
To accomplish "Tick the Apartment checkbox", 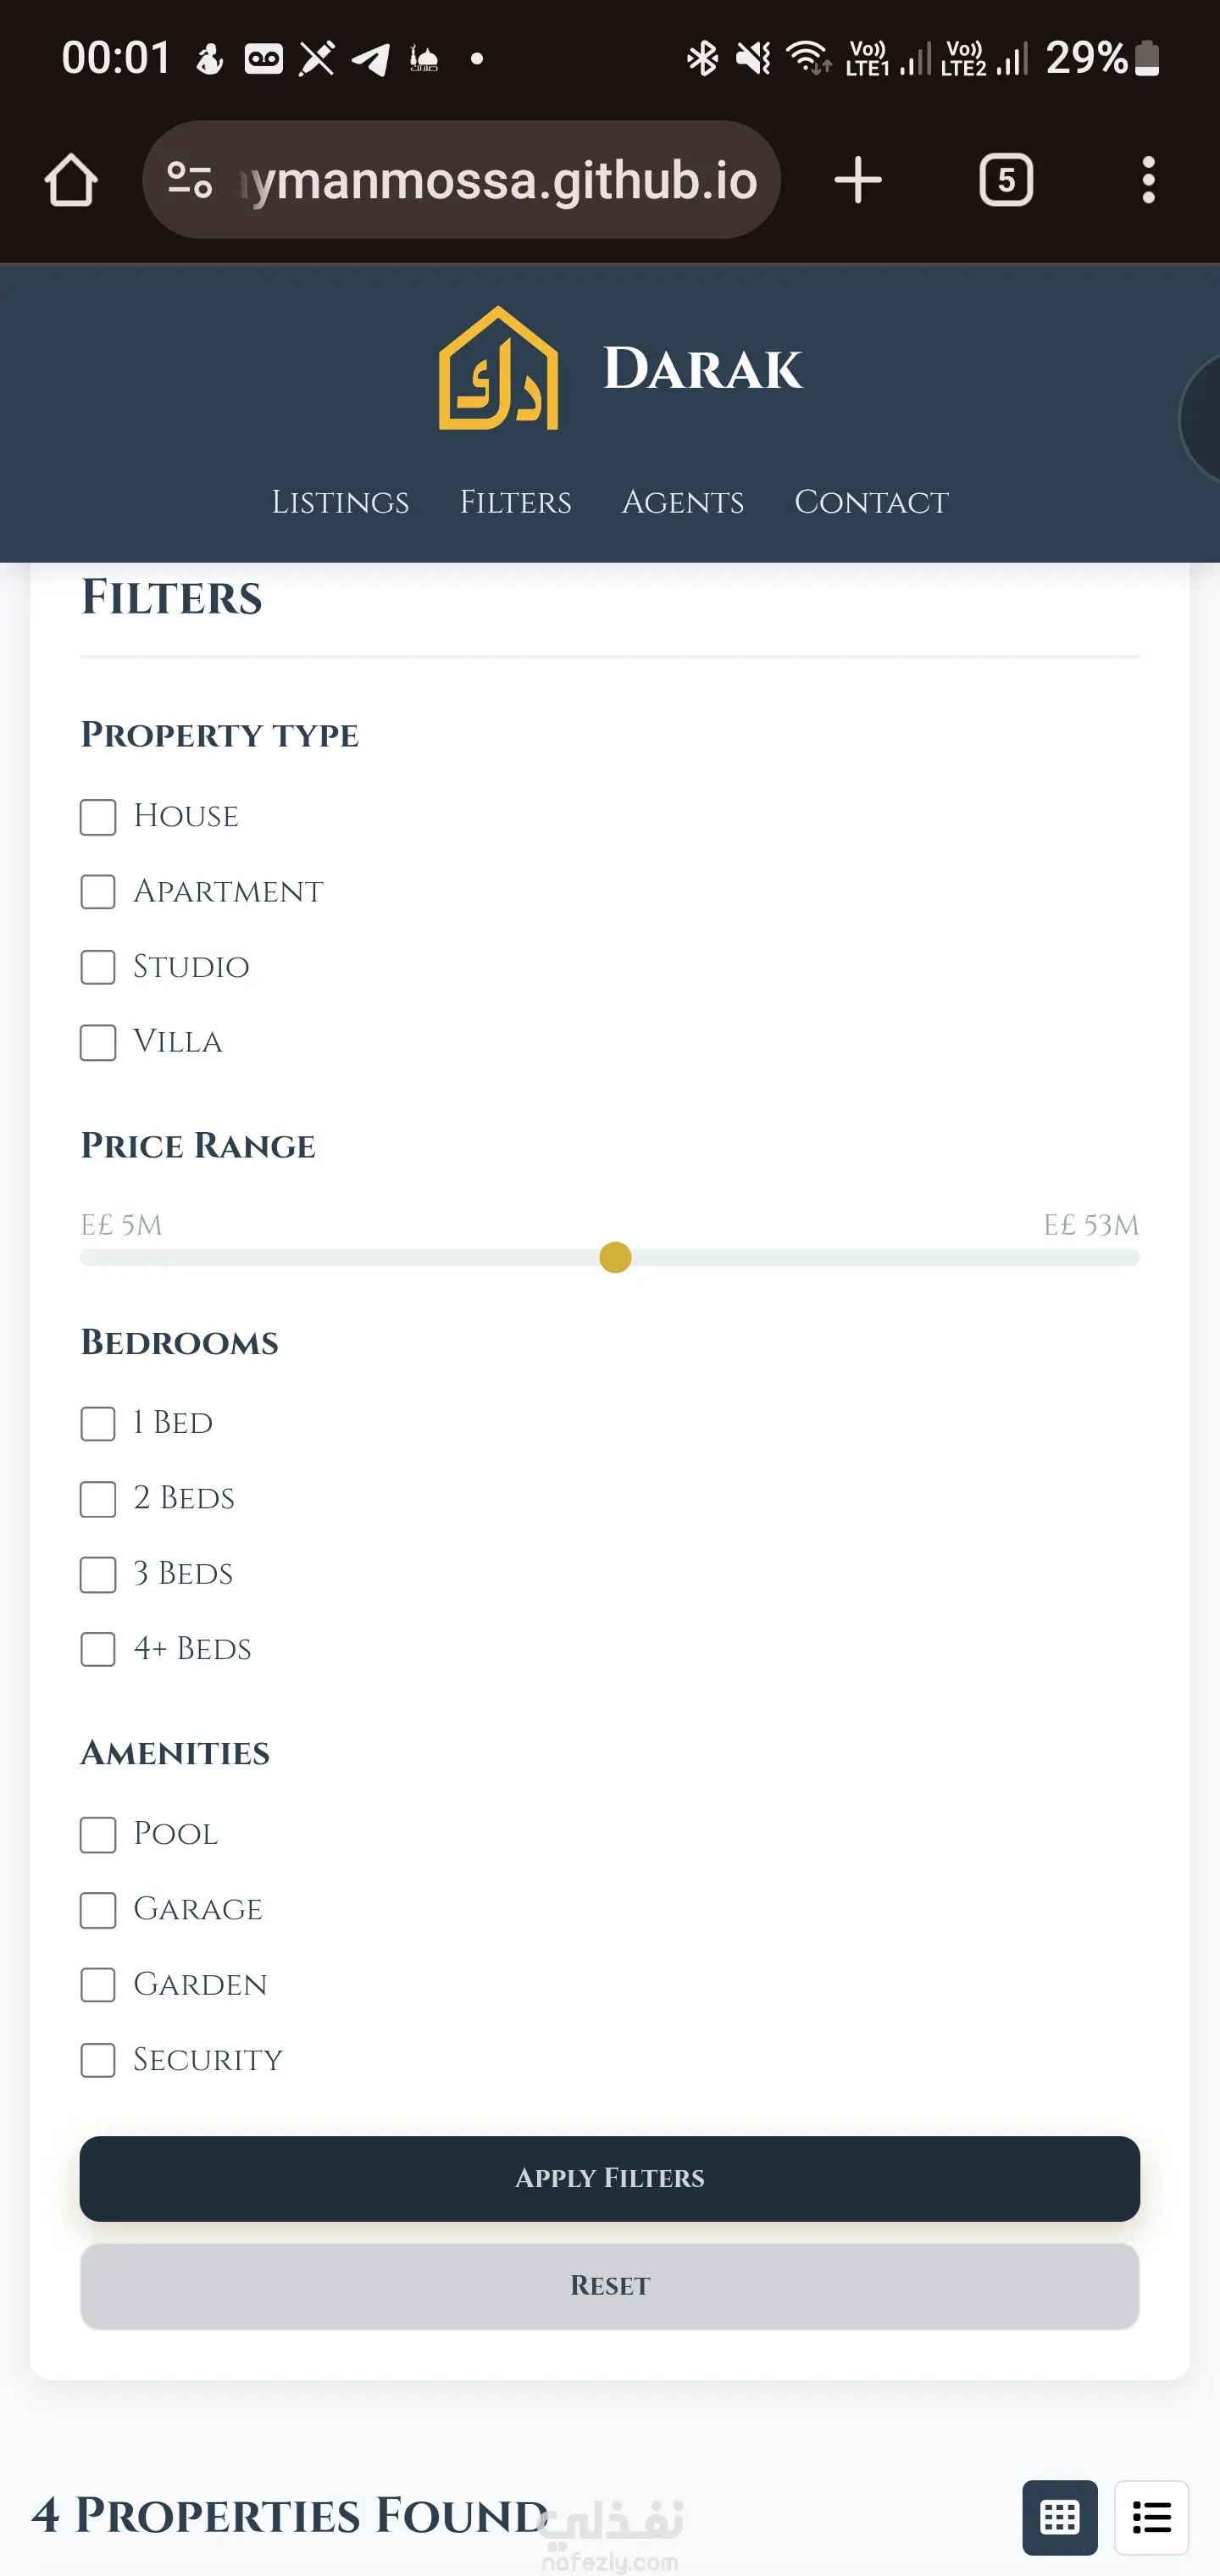I will [98, 892].
